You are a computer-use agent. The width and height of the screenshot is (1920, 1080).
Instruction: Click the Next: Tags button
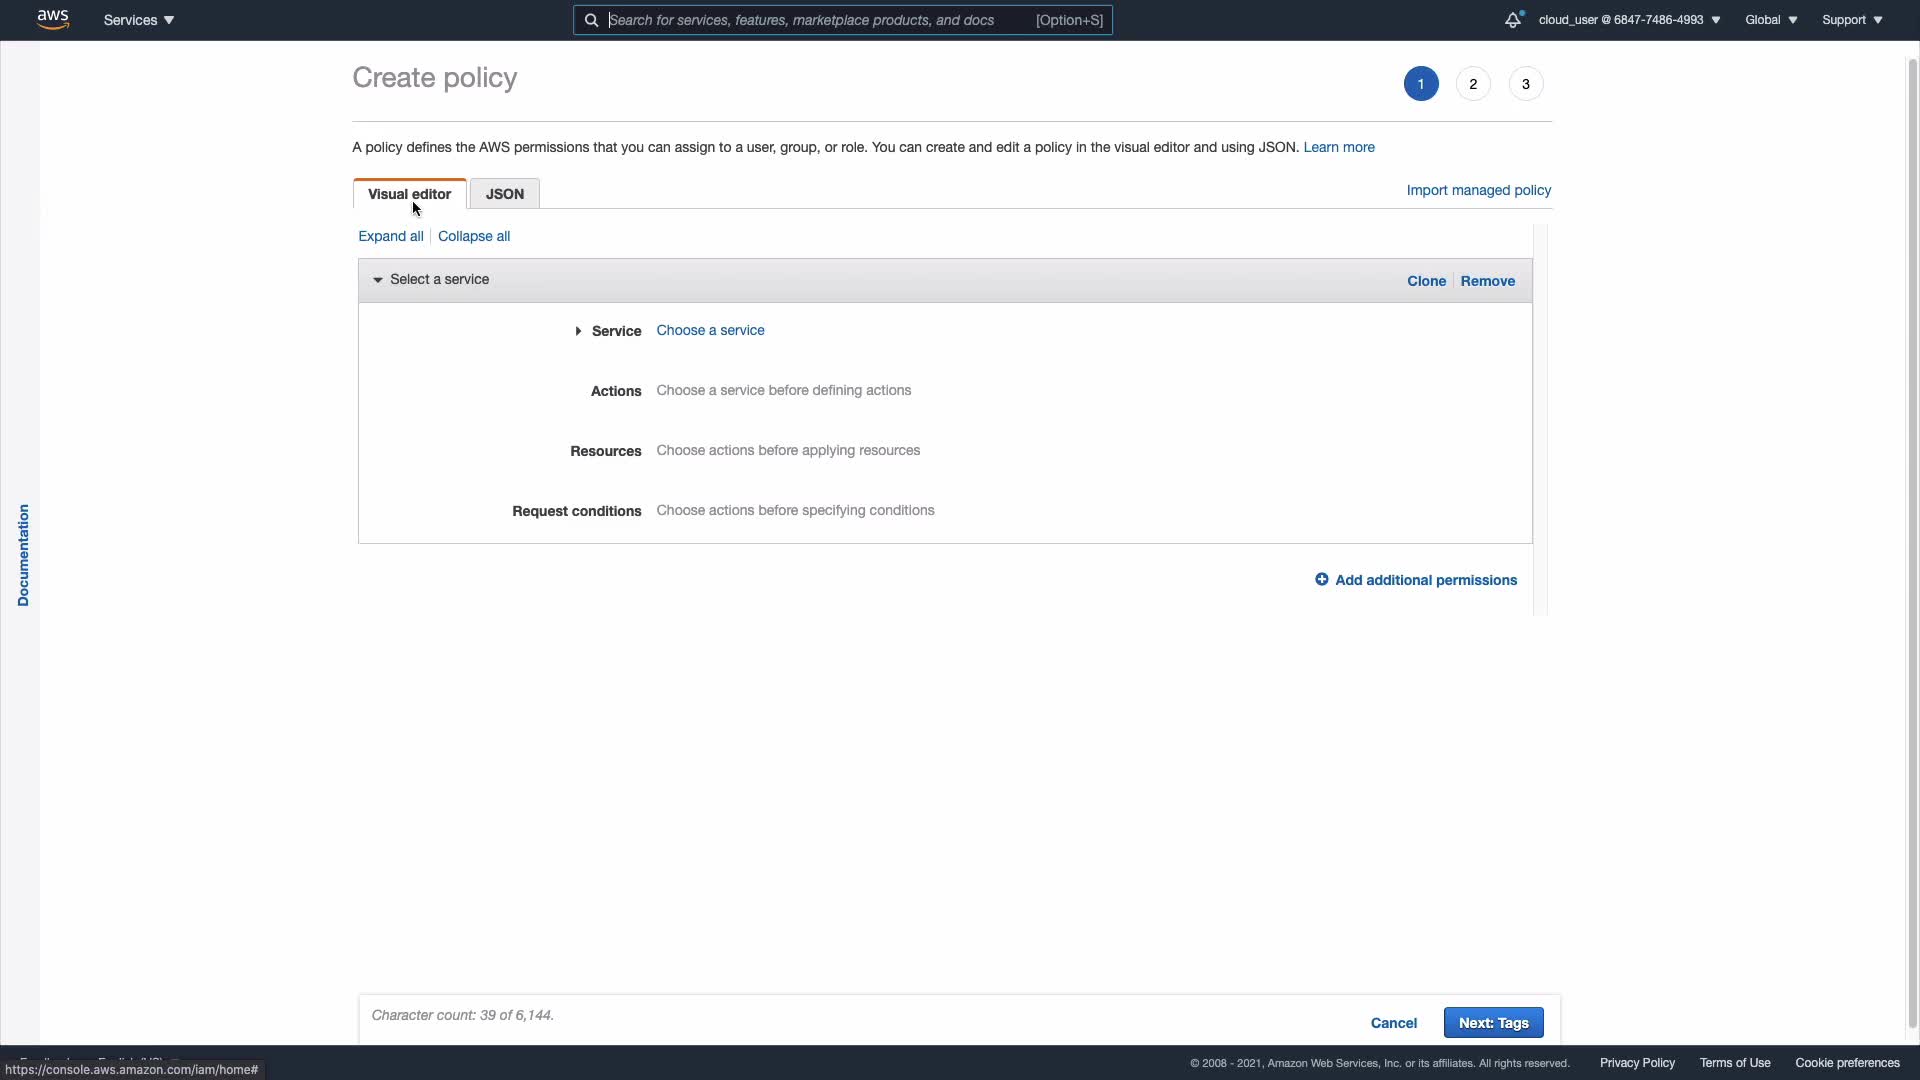1493,1022
